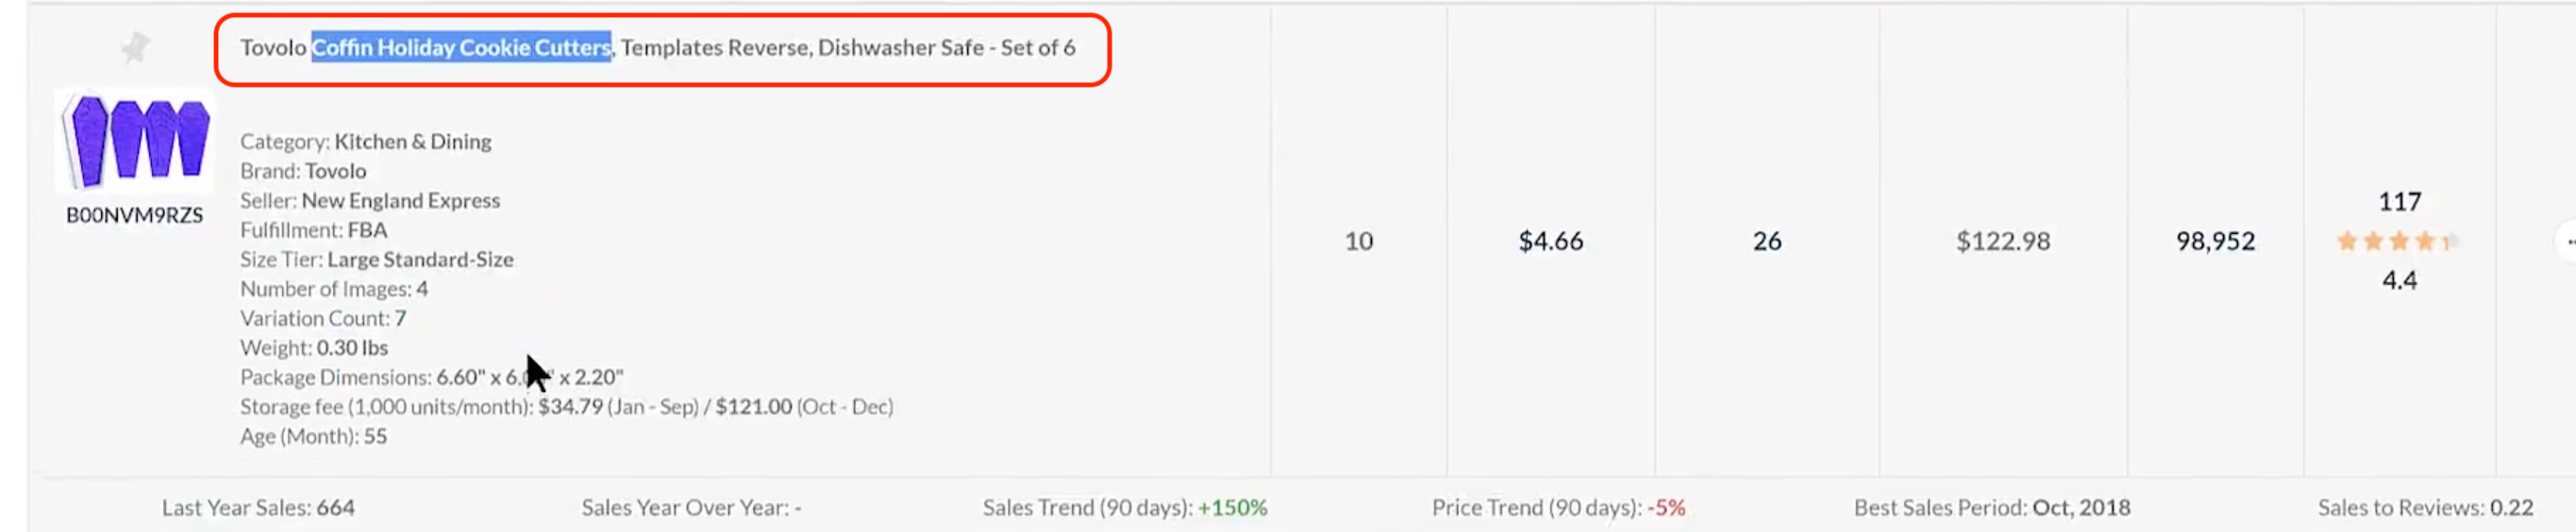Screen dimensions: 2576x532
Task: Click the coffin cookie cutter thumbnail
Action: coord(137,140)
